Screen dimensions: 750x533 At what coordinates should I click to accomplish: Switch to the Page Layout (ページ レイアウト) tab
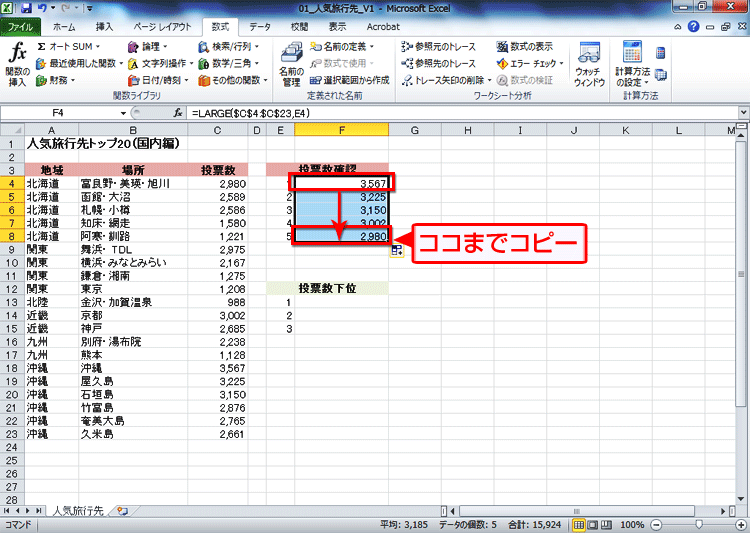[162, 27]
